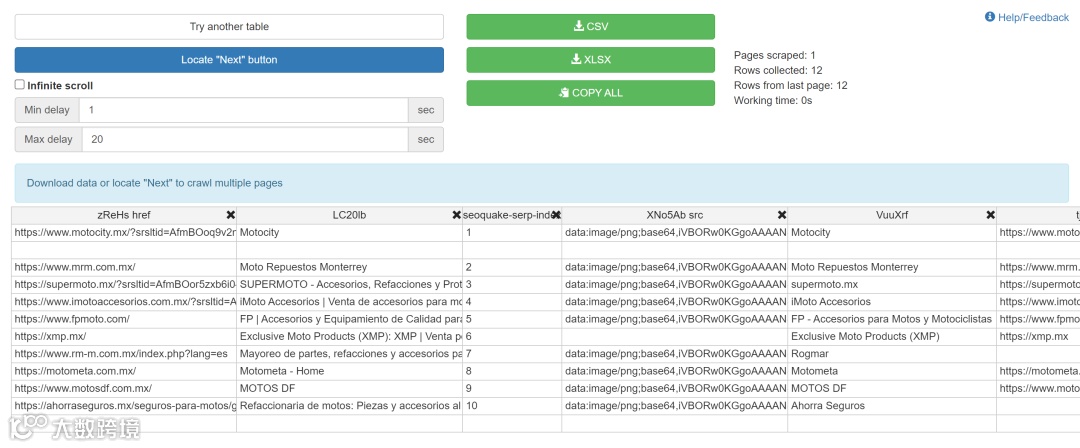This screenshot has height=448, width=1080.
Task: Remove the zReHs href column
Action: pyautogui.click(x=231, y=215)
